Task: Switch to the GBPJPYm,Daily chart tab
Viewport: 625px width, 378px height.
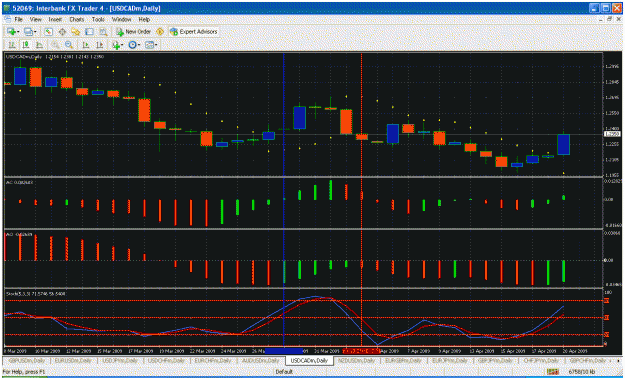Action: (495, 360)
